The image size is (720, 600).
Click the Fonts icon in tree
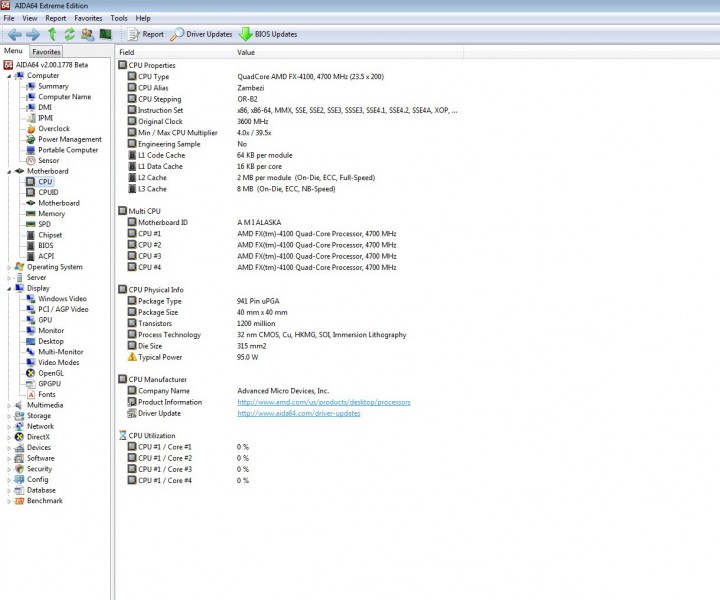(30, 394)
